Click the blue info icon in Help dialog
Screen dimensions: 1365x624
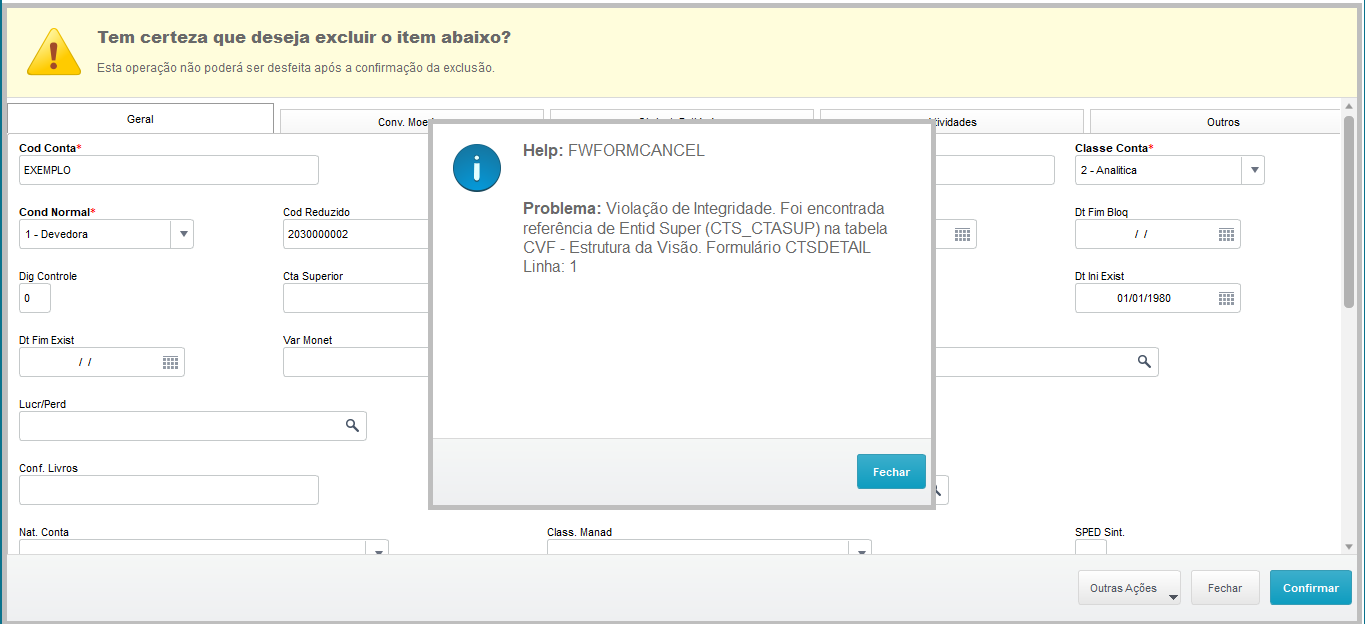pyautogui.click(x=476, y=167)
